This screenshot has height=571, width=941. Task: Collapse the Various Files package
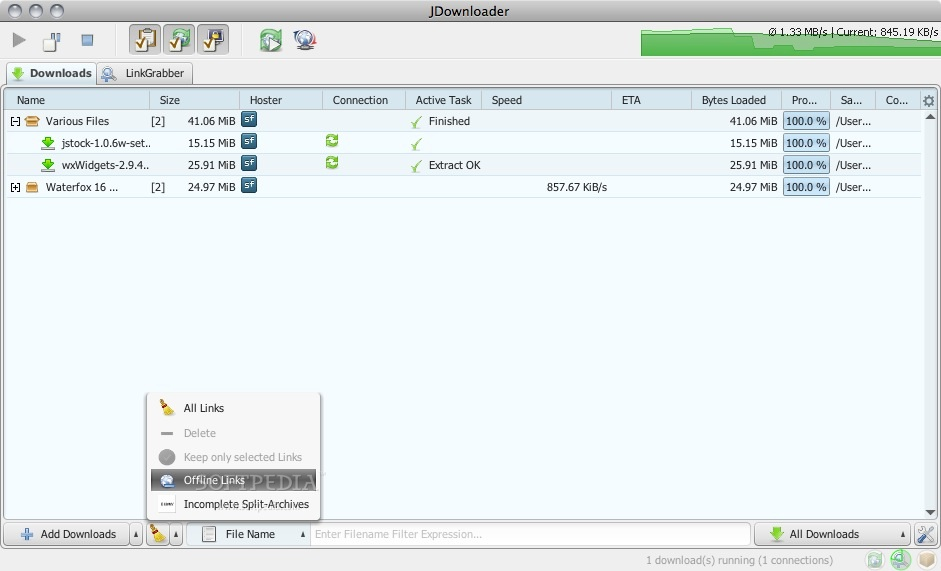click(x=15, y=121)
